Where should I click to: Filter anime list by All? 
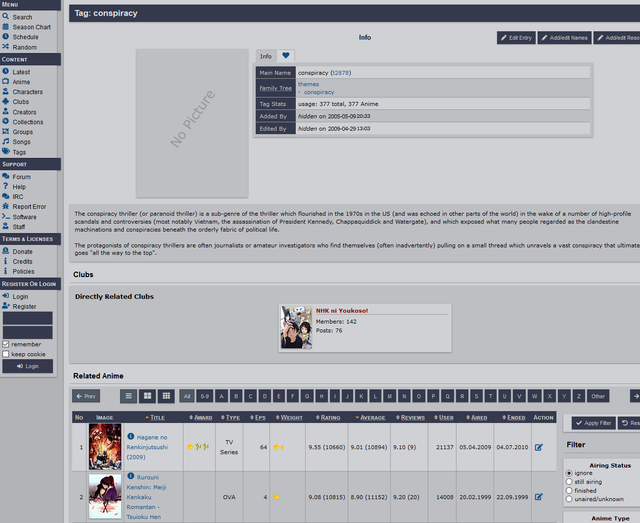(x=187, y=396)
